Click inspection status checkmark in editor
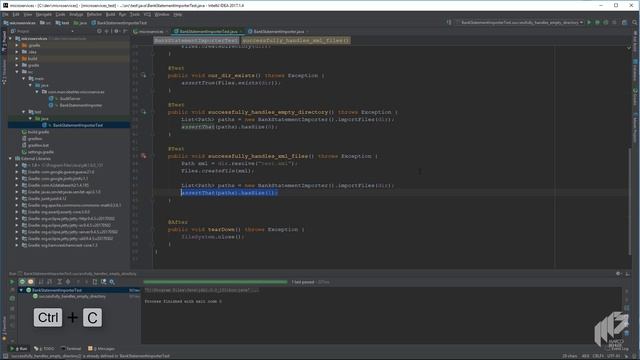The image size is (640, 360). (x=629, y=48)
